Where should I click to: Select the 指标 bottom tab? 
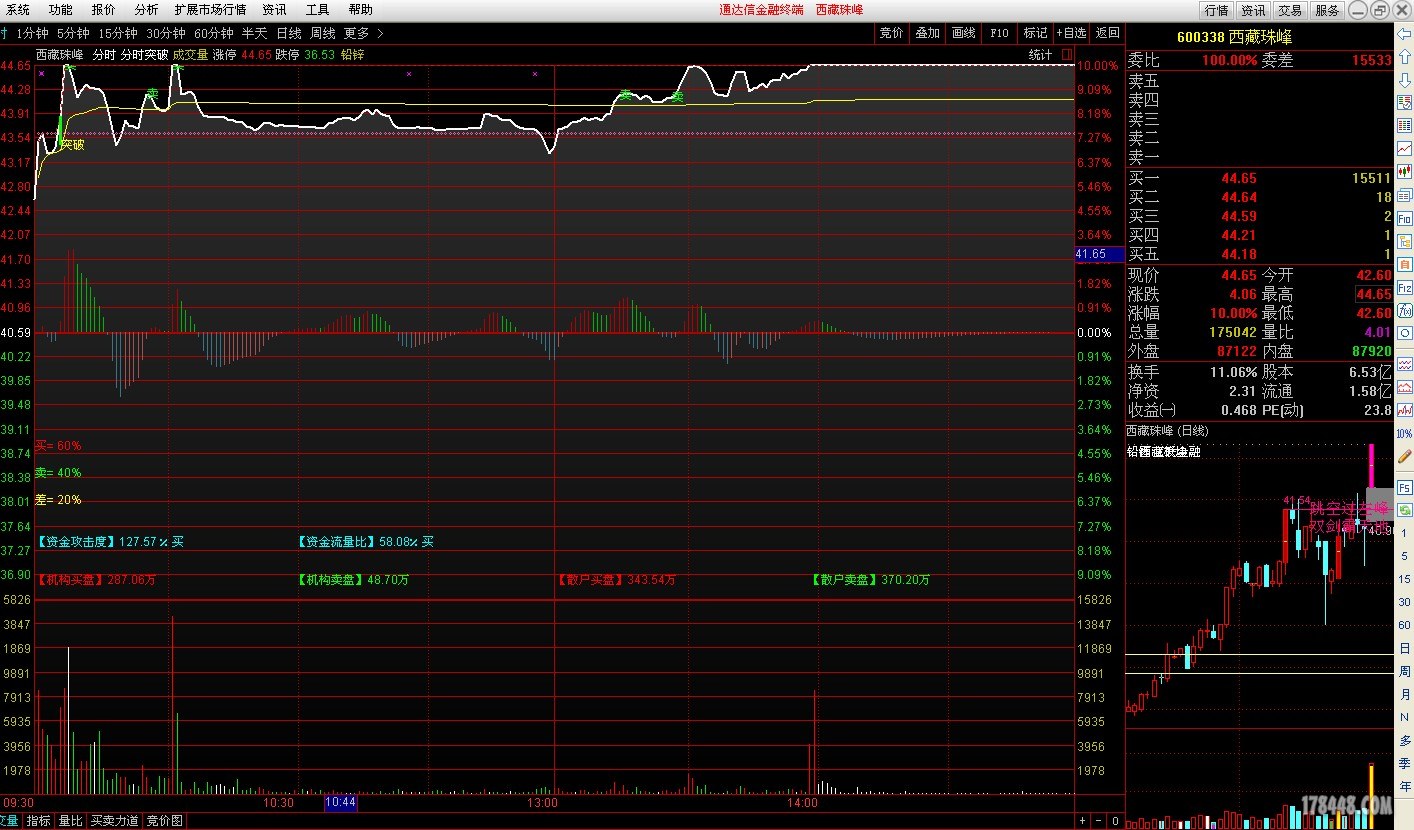tap(38, 821)
